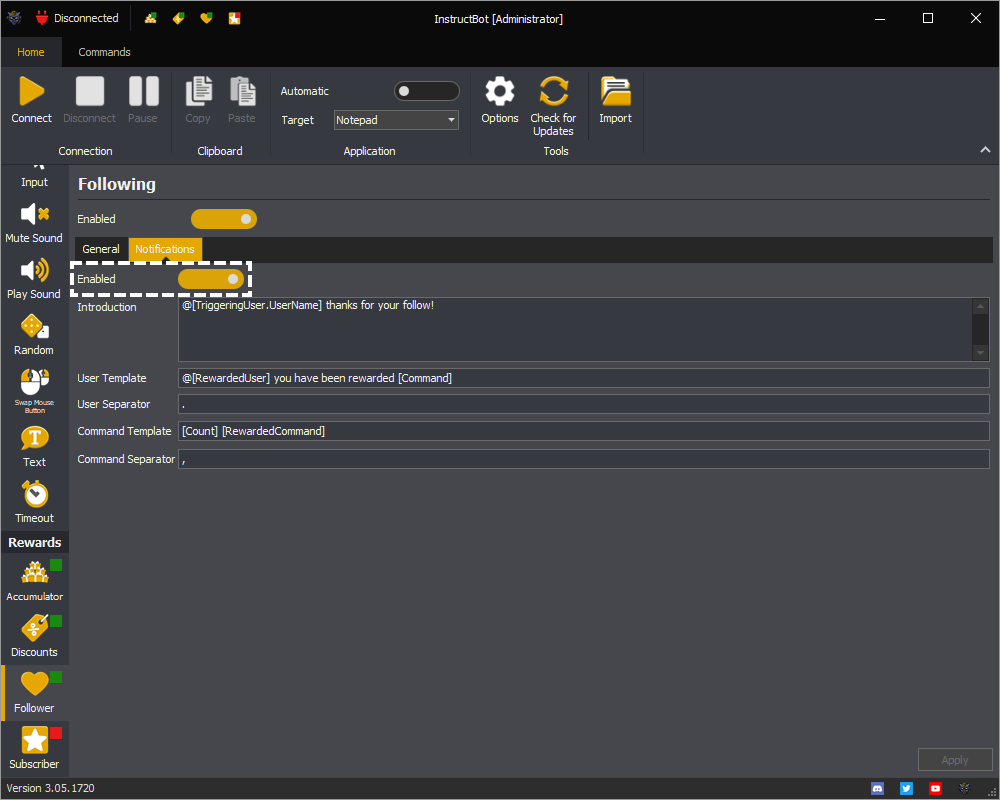The width and height of the screenshot is (1000, 800).
Task: Click inside the Introduction text box
Action: [575, 329]
